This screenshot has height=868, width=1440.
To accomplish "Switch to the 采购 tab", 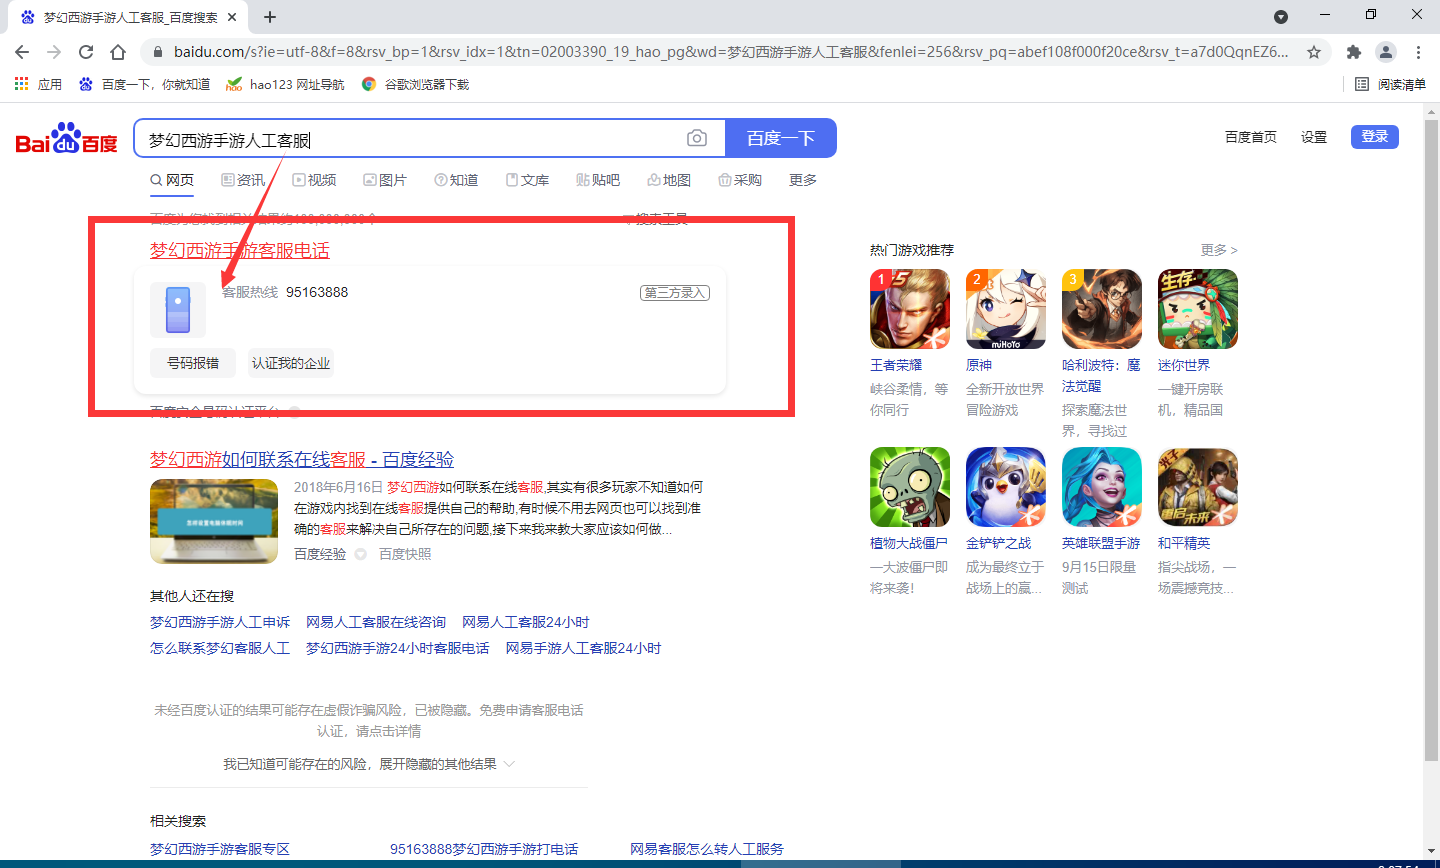I will 740,180.
